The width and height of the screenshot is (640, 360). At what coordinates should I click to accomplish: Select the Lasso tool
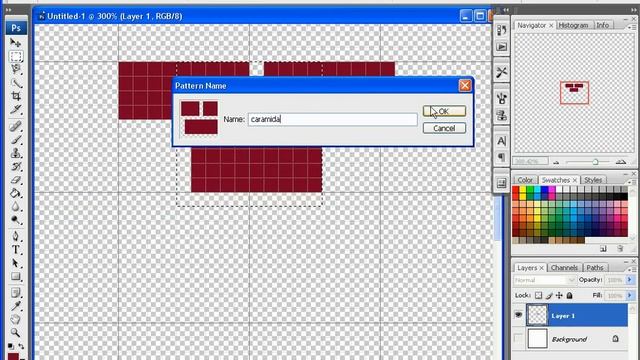pos(16,69)
